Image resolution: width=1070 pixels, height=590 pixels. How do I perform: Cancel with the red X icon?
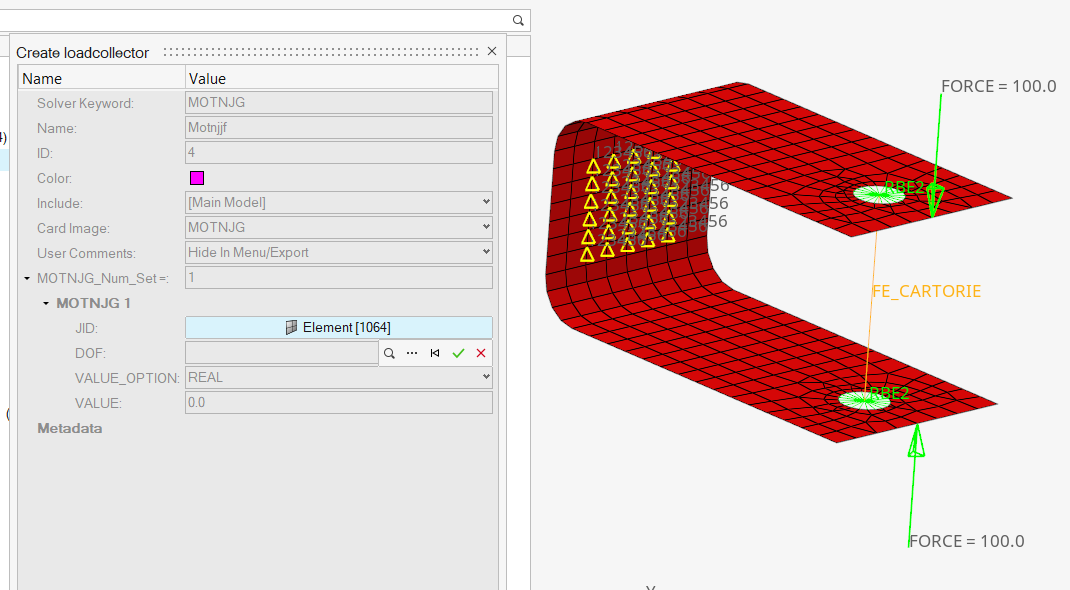point(481,353)
